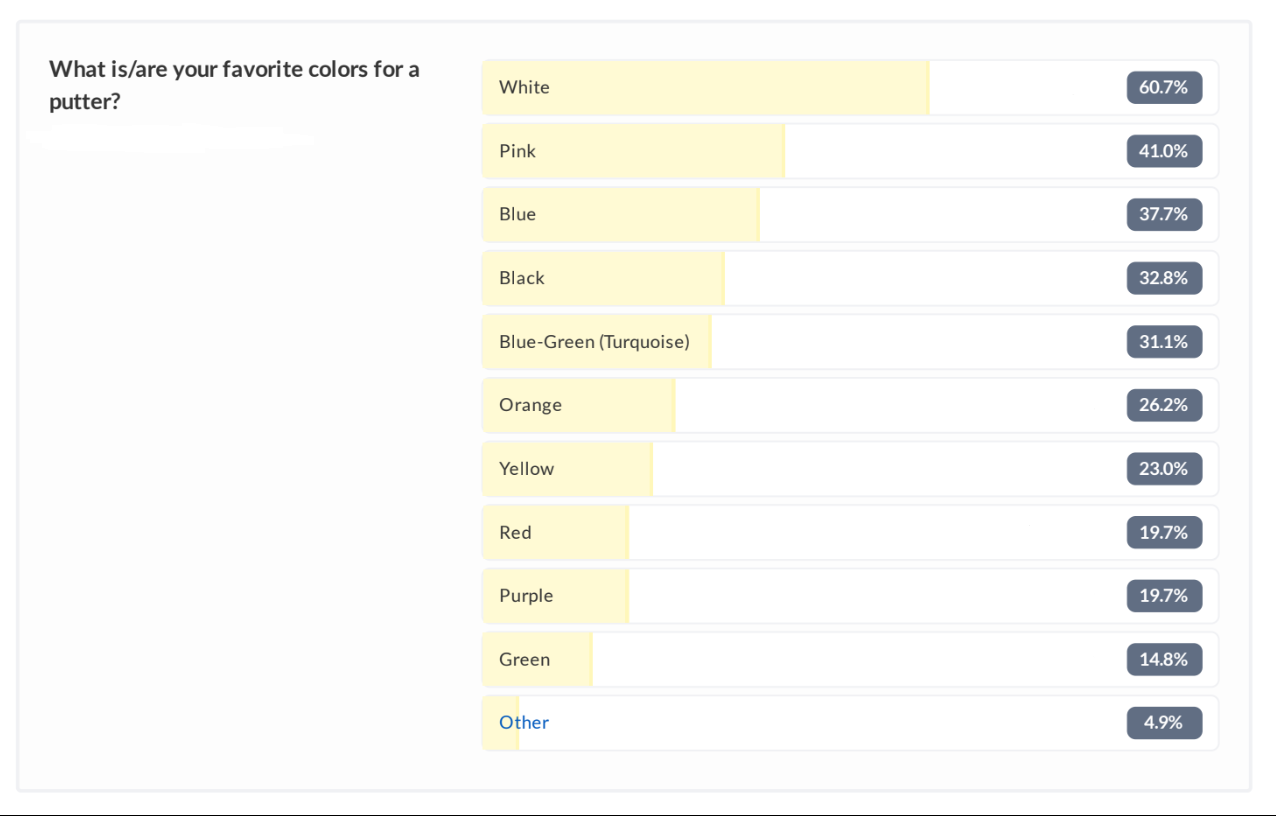Click the 26.2% badge
The height and width of the screenshot is (816, 1276).
point(1164,405)
